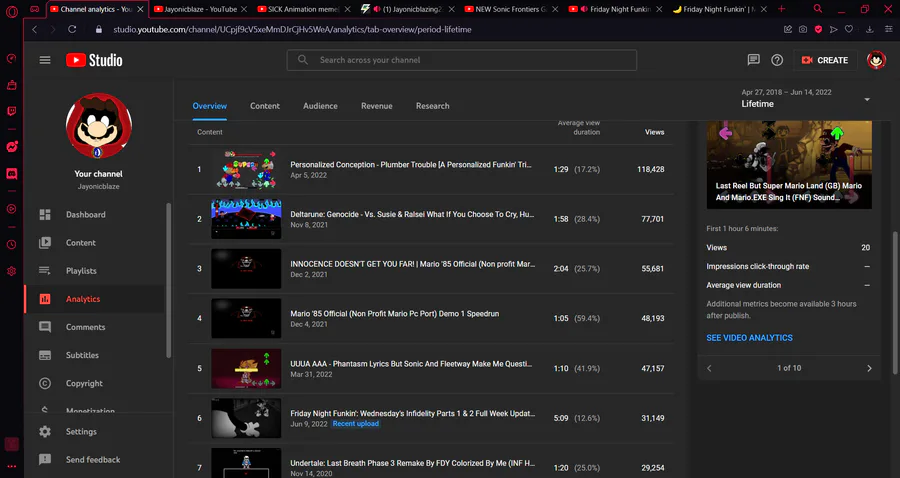Open Studio Settings gear

pyautogui.click(x=45, y=432)
